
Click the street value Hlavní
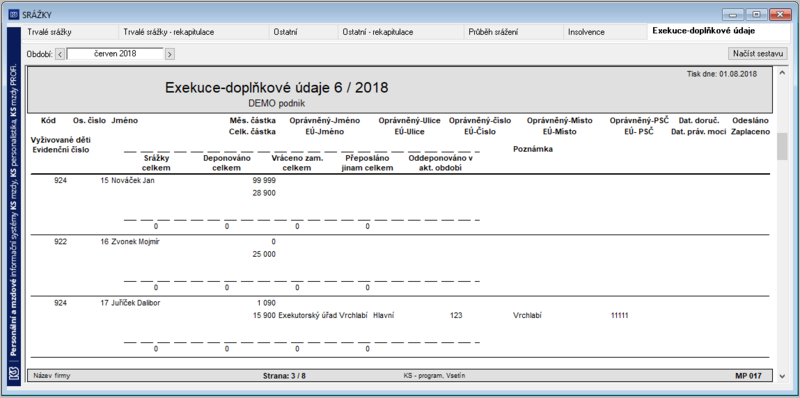coord(383,316)
